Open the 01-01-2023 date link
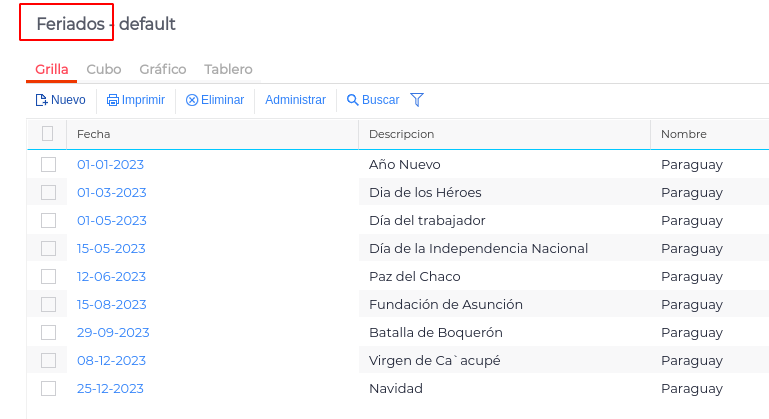Image resolution: width=769 pixels, height=419 pixels. click(111, 164)
